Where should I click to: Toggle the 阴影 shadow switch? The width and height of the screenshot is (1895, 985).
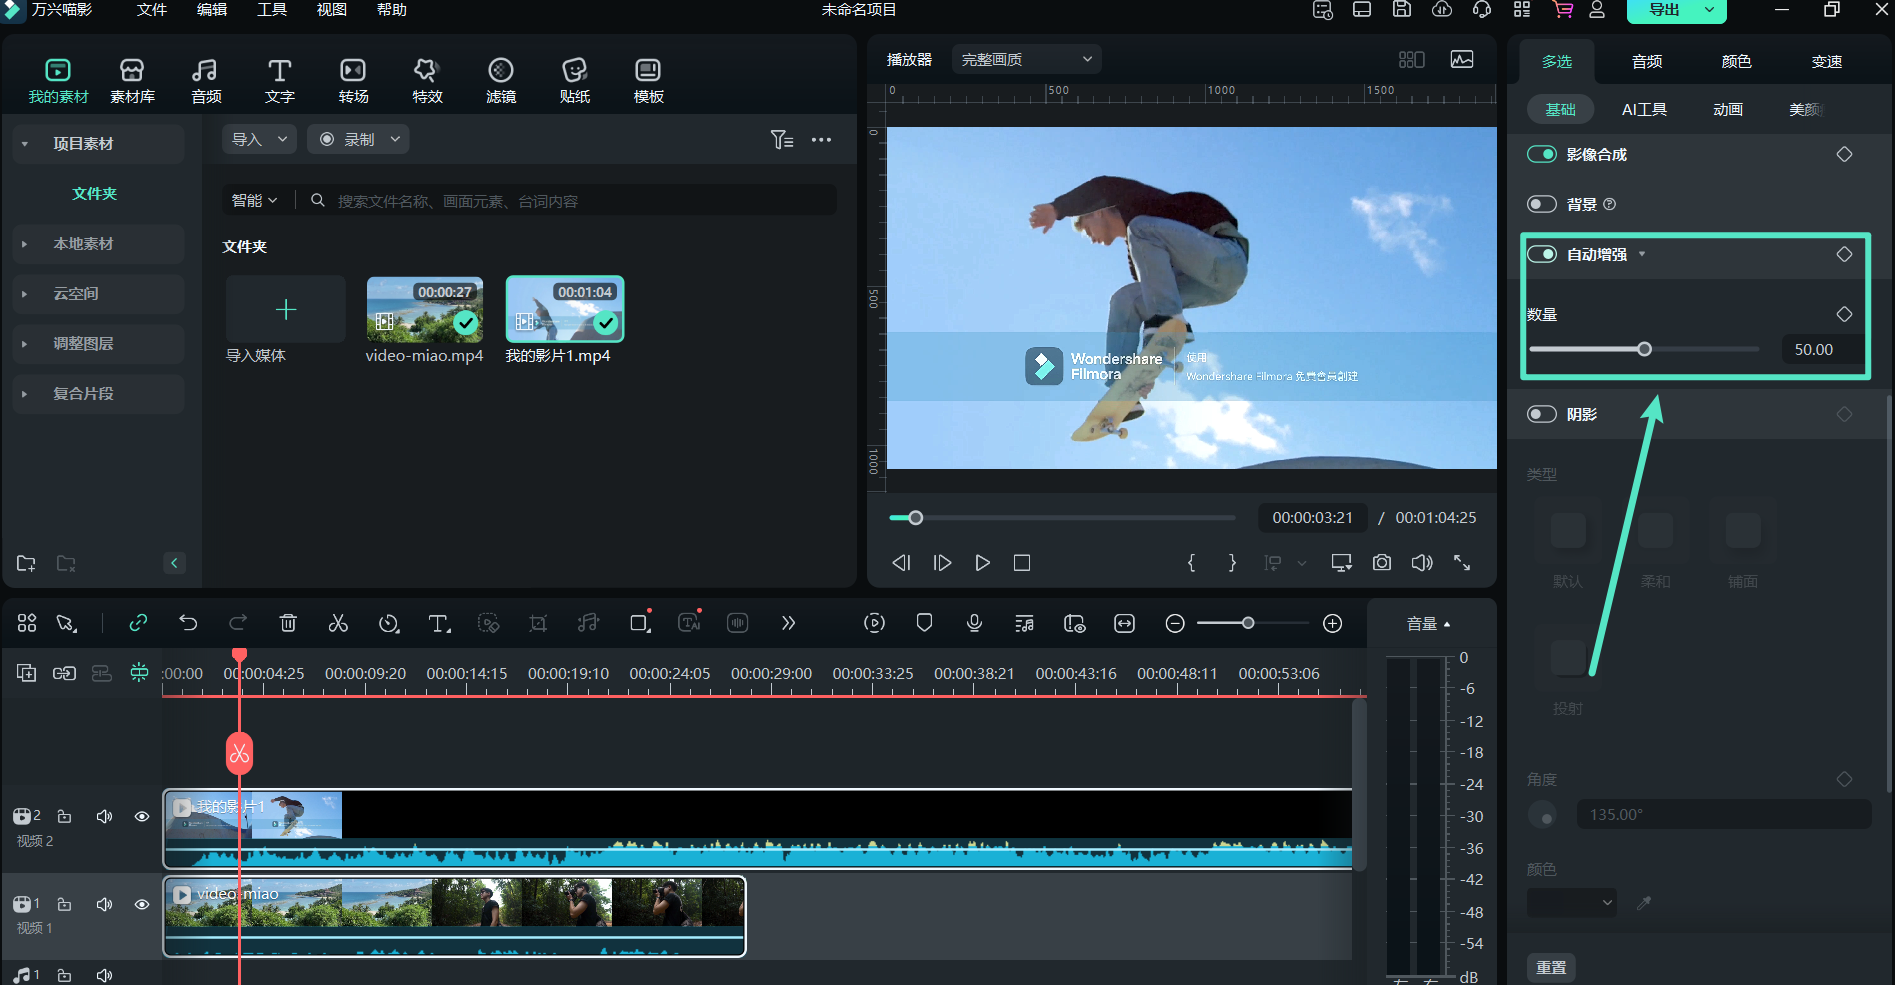pyautogui.click(x=1542, y=414)
